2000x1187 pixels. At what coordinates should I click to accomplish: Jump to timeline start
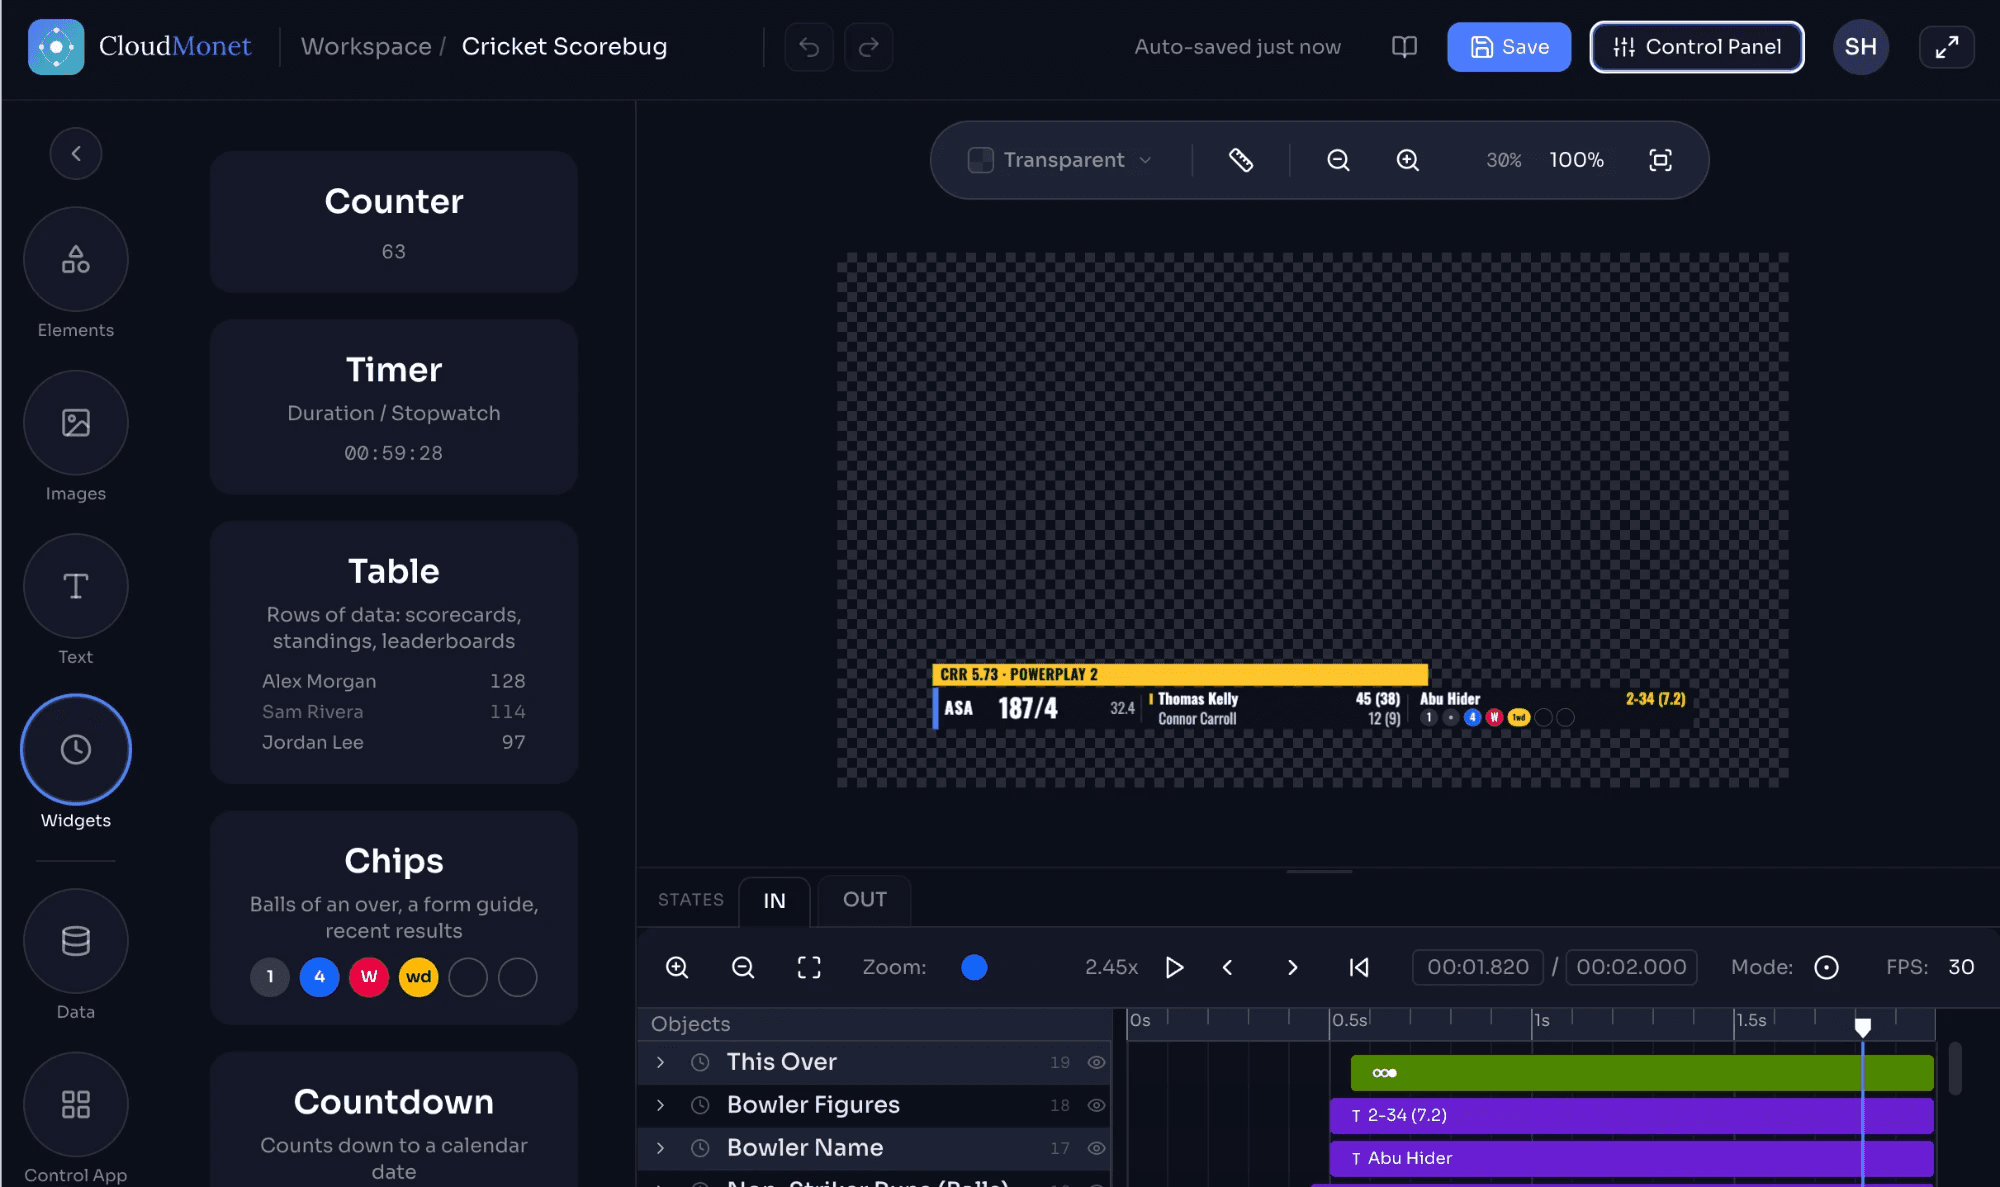click(1359, 967)
